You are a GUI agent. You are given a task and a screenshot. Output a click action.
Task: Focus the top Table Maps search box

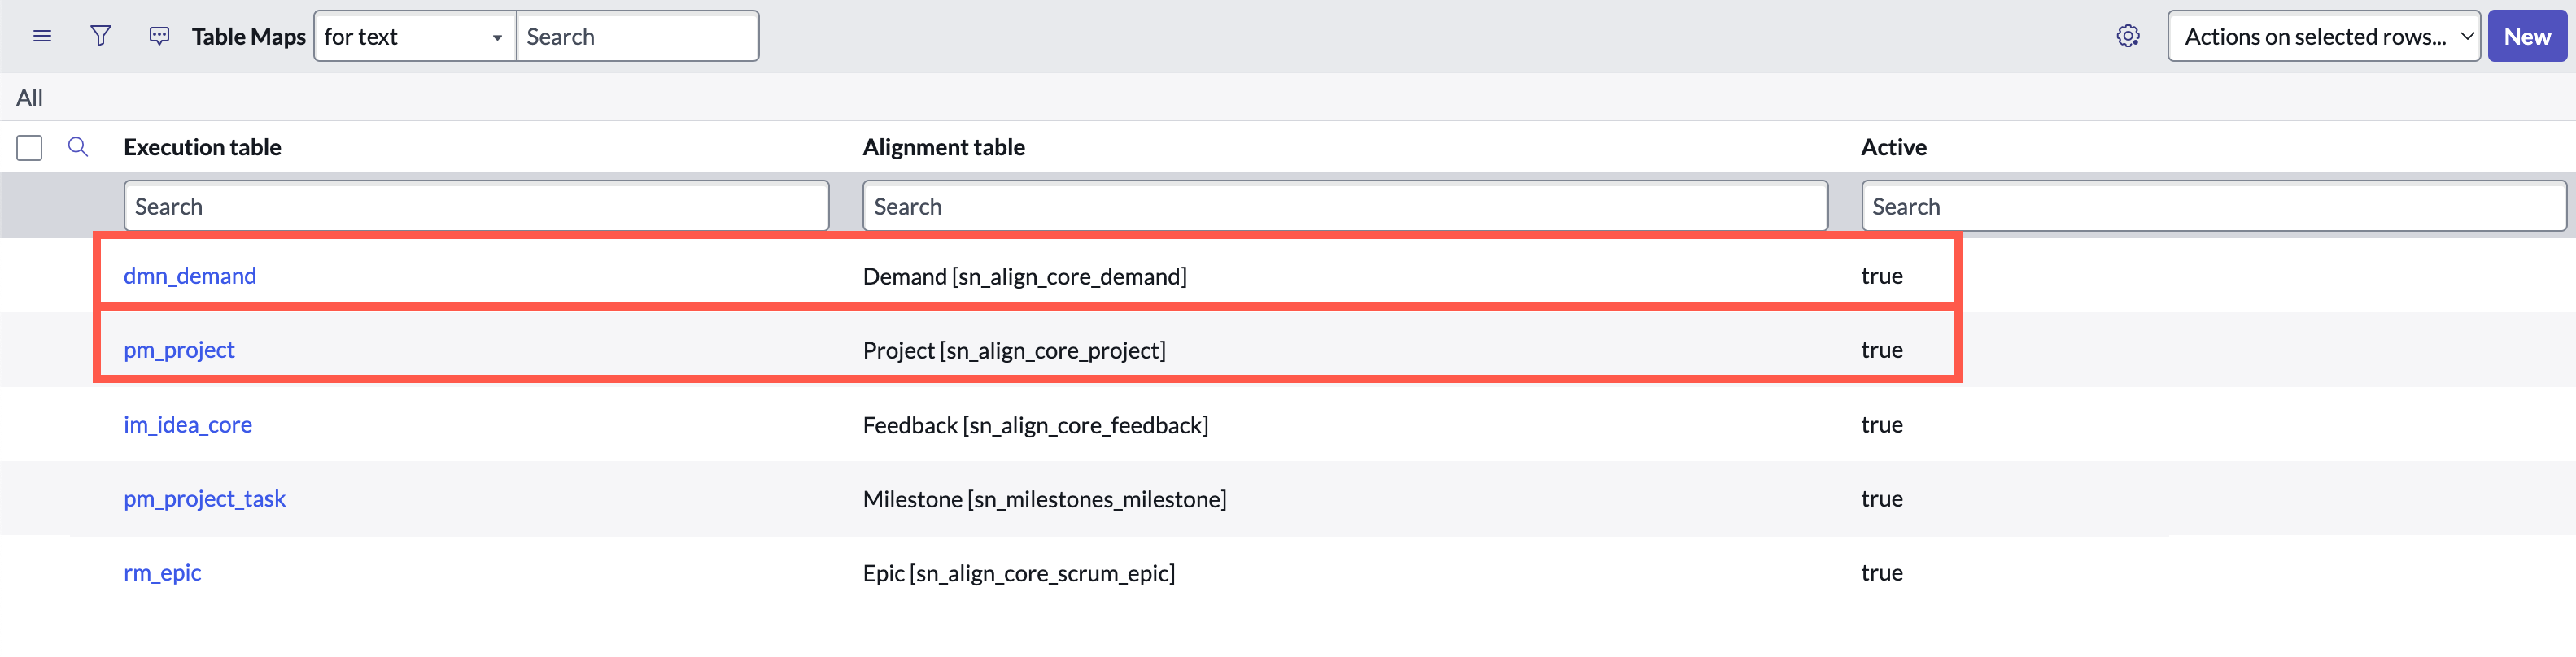coord(637,37)
